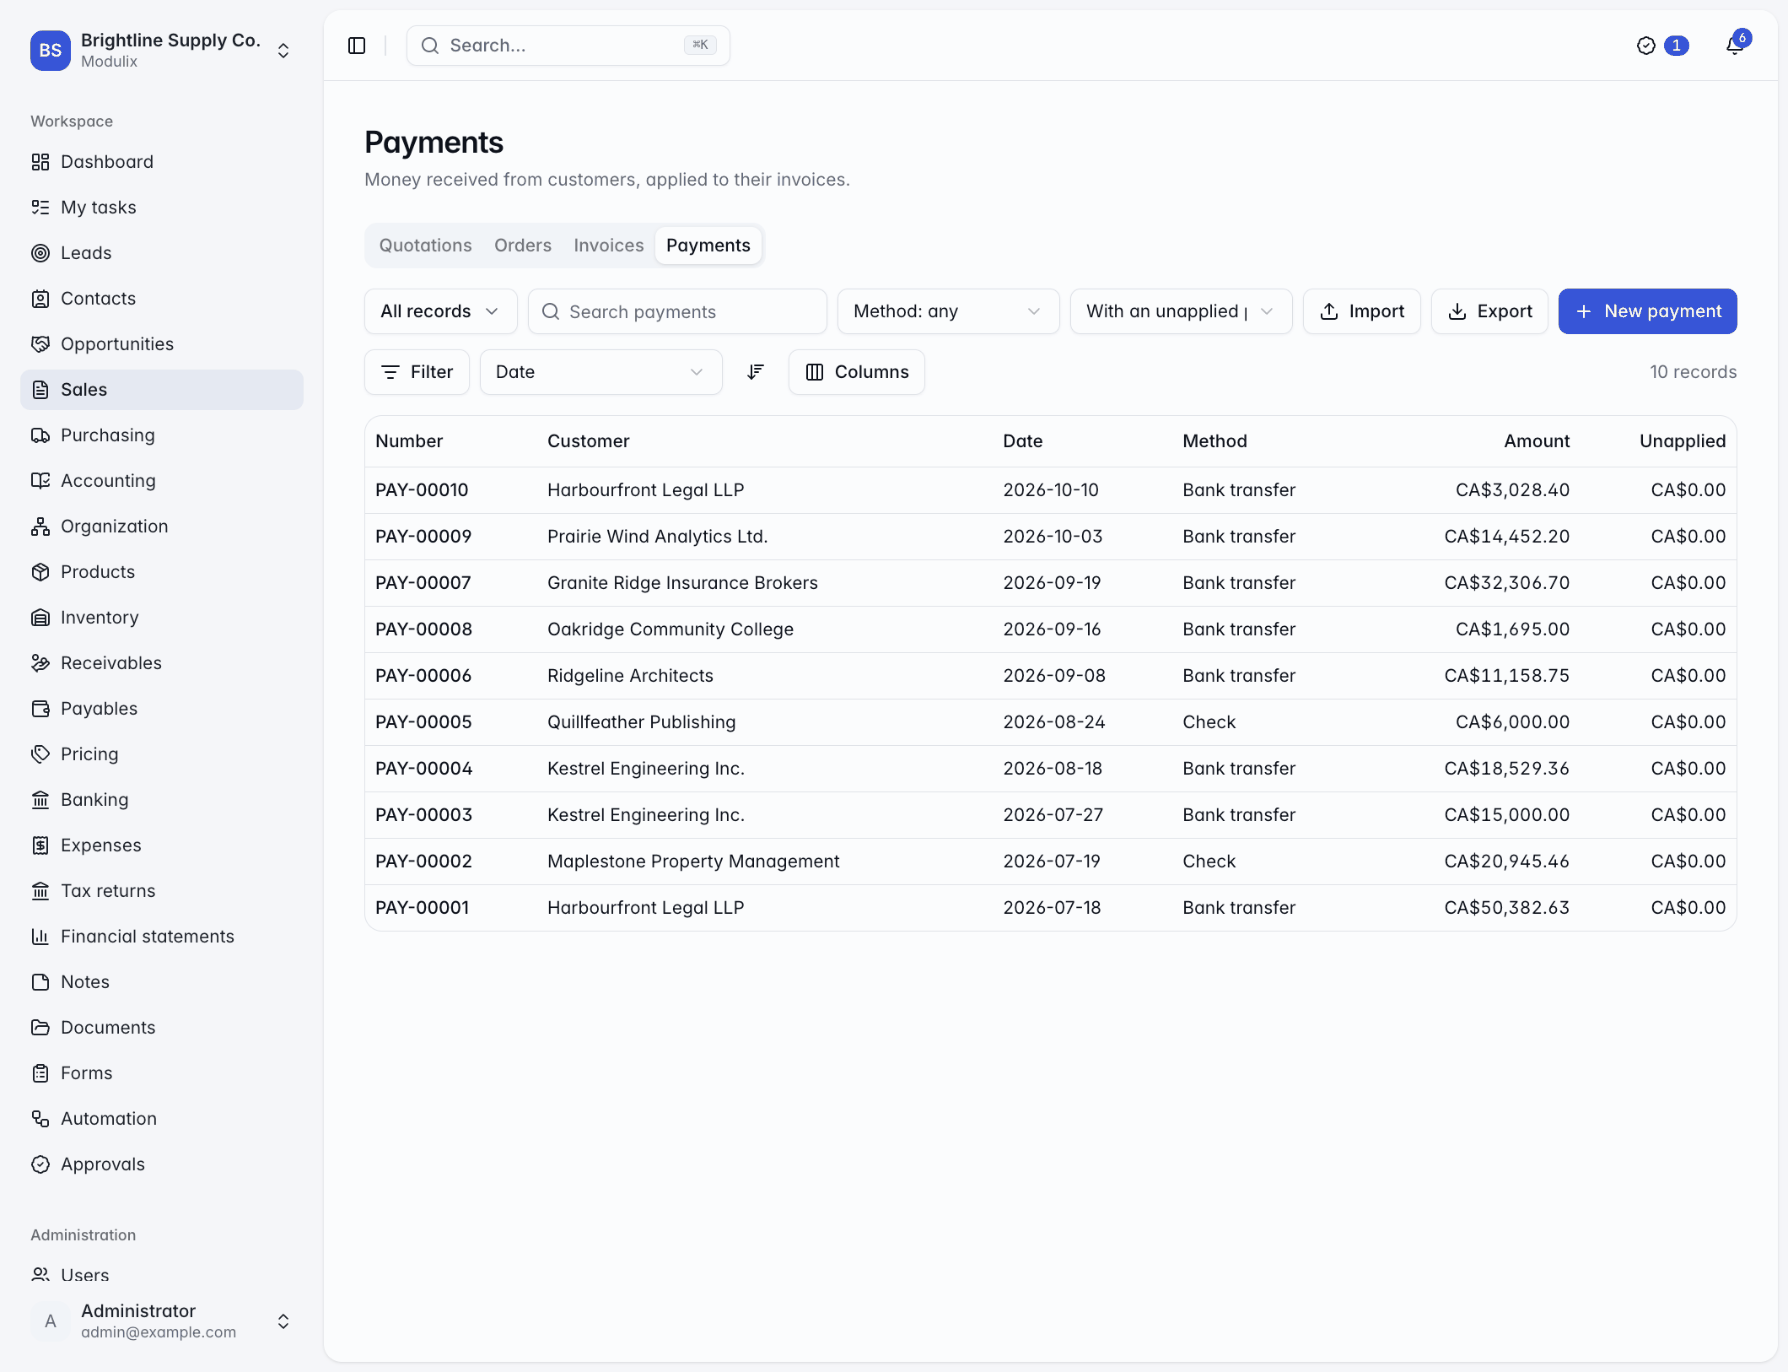Click the Columns button
This screenshot has width=1788, height=1372.
coord(856,372)
